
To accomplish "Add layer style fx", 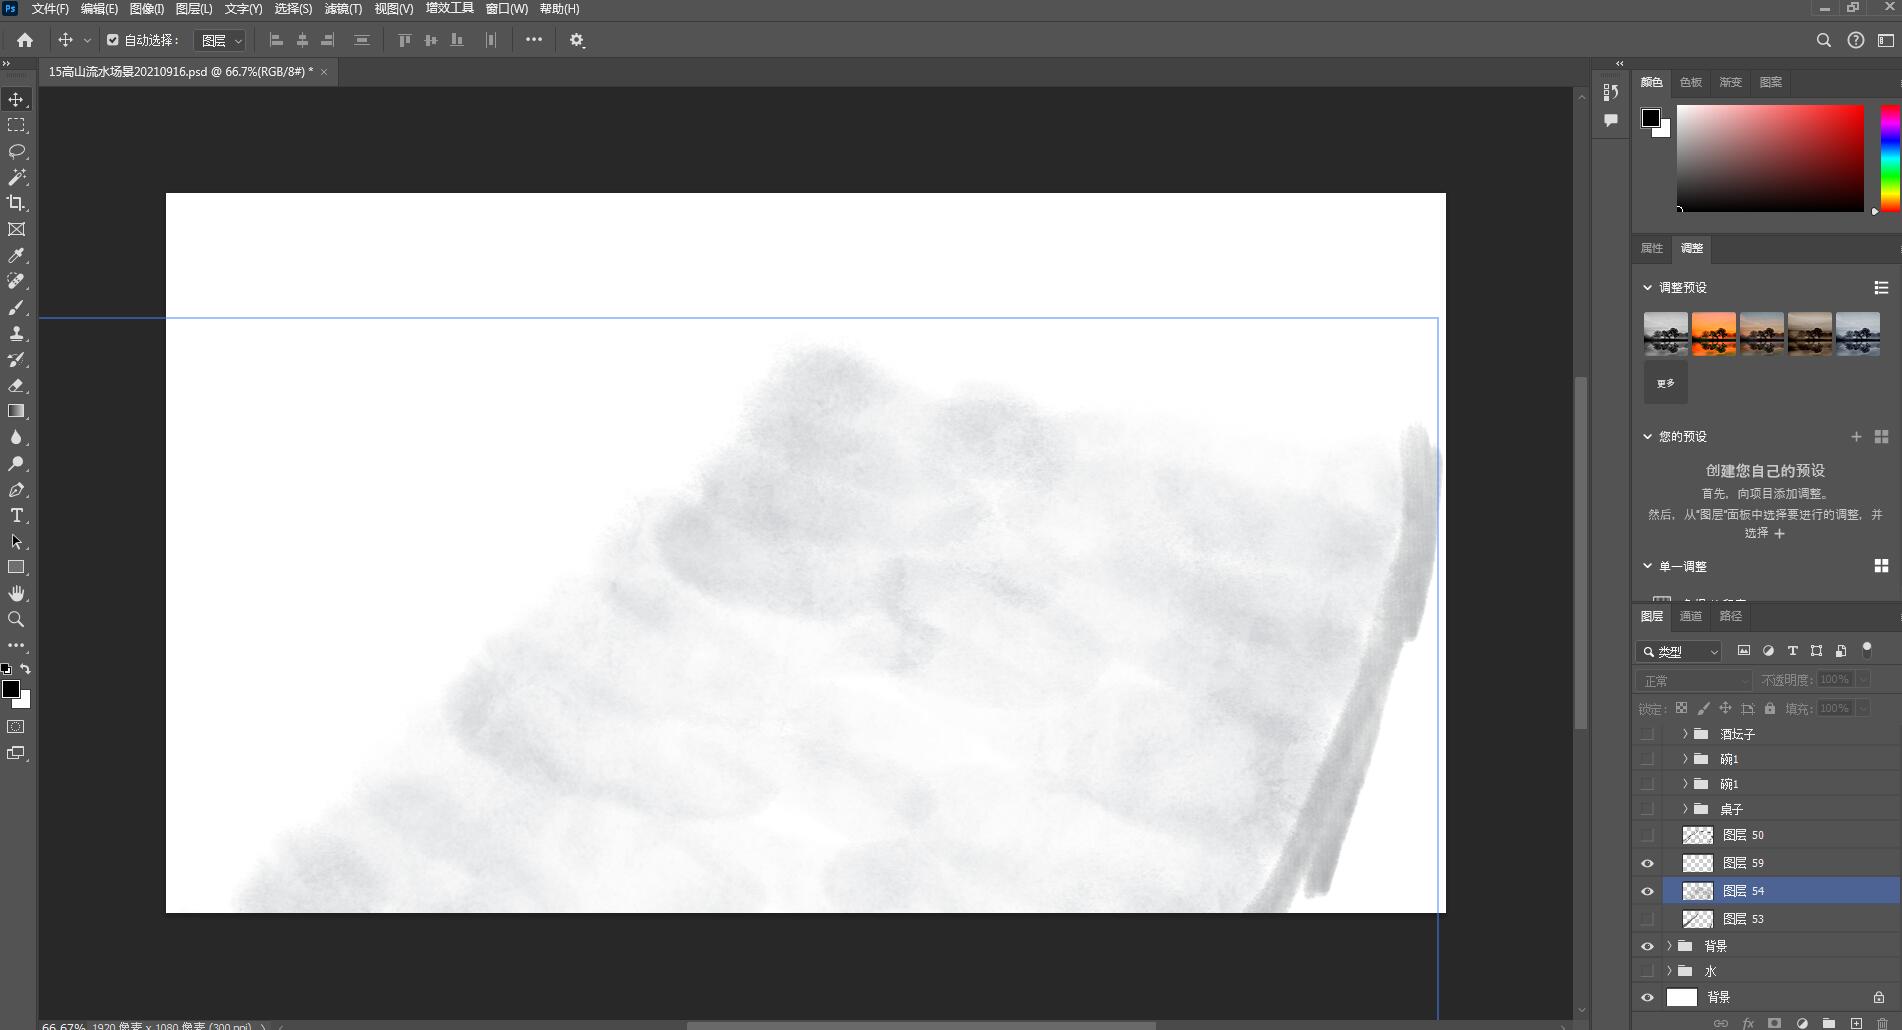I will tap(1748, 1023).
